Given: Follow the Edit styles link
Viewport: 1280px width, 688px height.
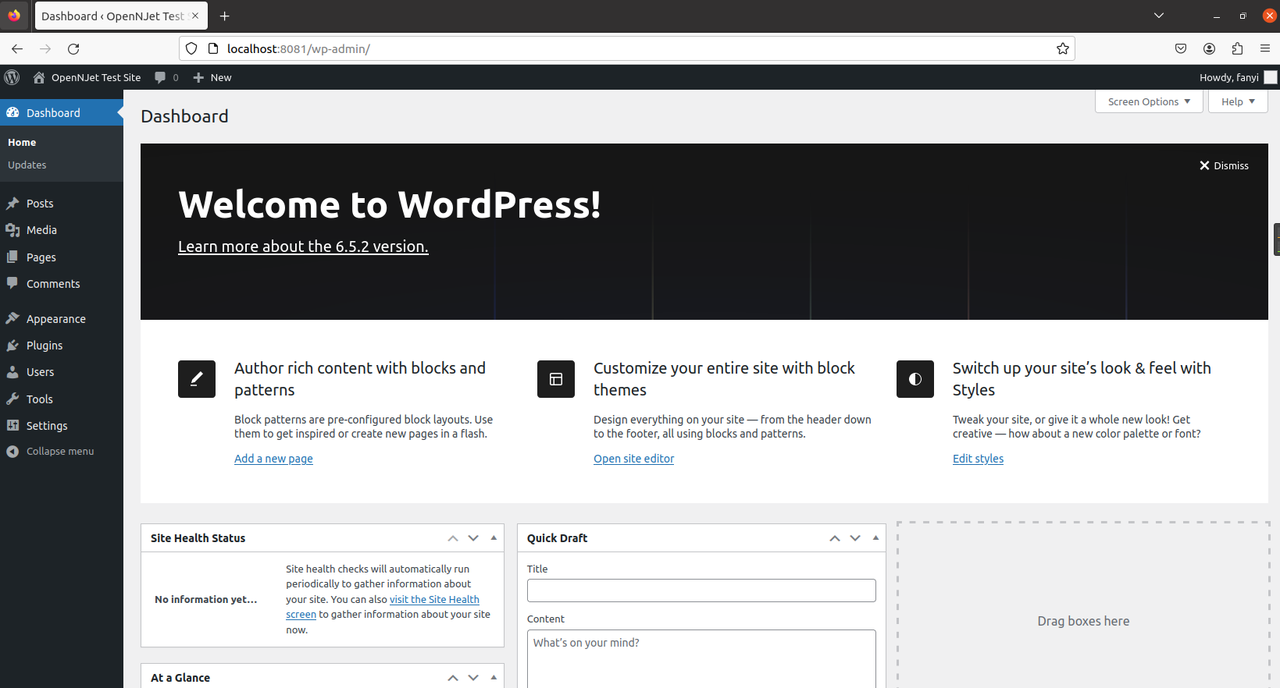Looking at the screenshot, I should (978, 459).
